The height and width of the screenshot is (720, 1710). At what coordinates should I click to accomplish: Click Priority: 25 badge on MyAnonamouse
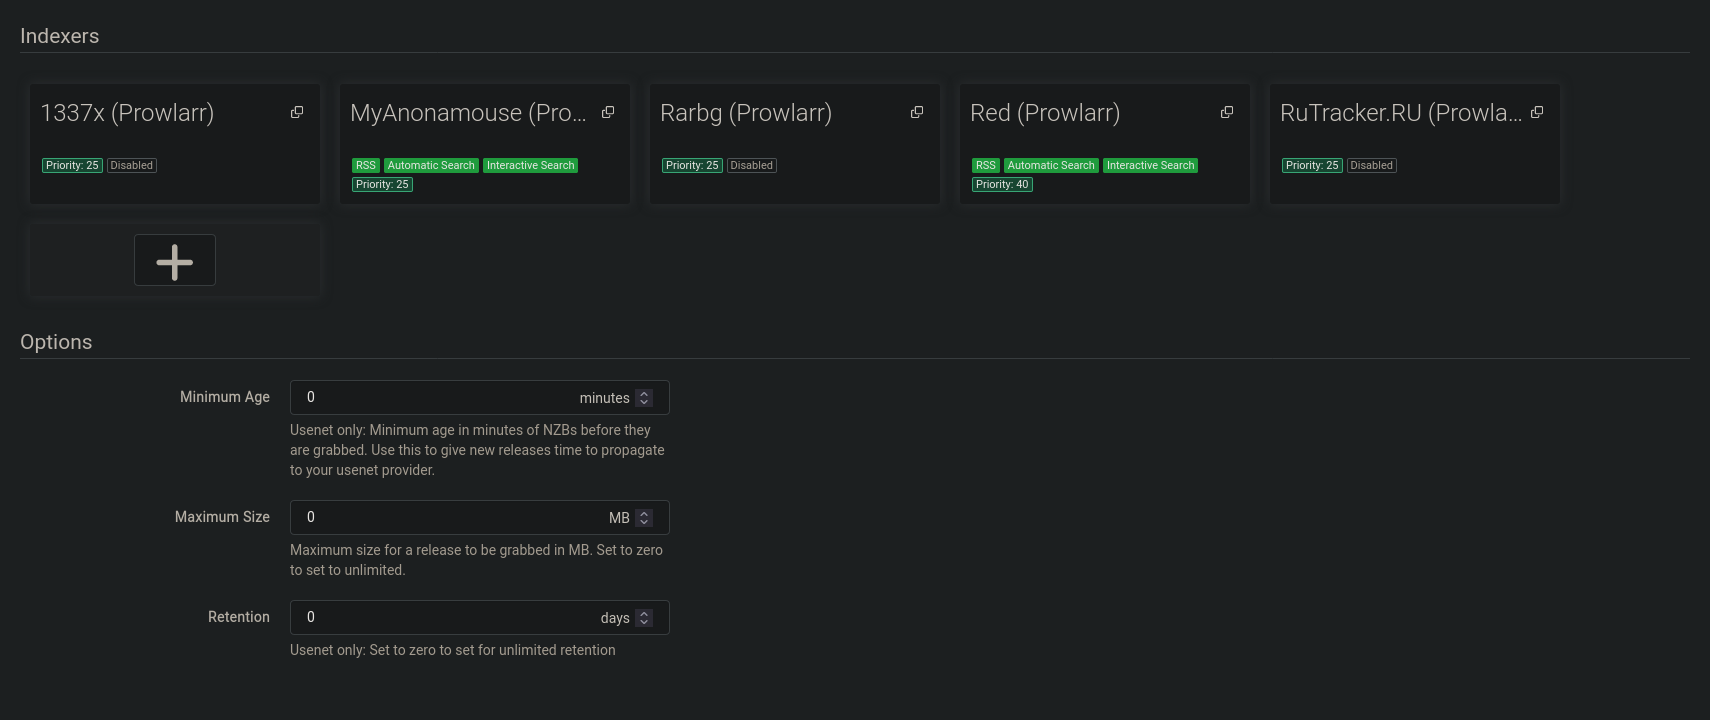pyautogui.click(x=382, y=184)
